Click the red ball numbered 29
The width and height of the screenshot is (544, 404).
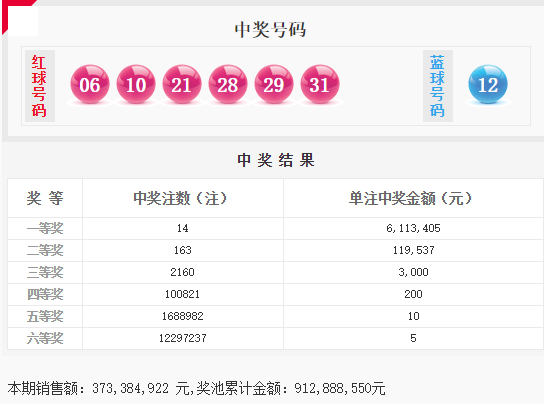click(274, 84)
